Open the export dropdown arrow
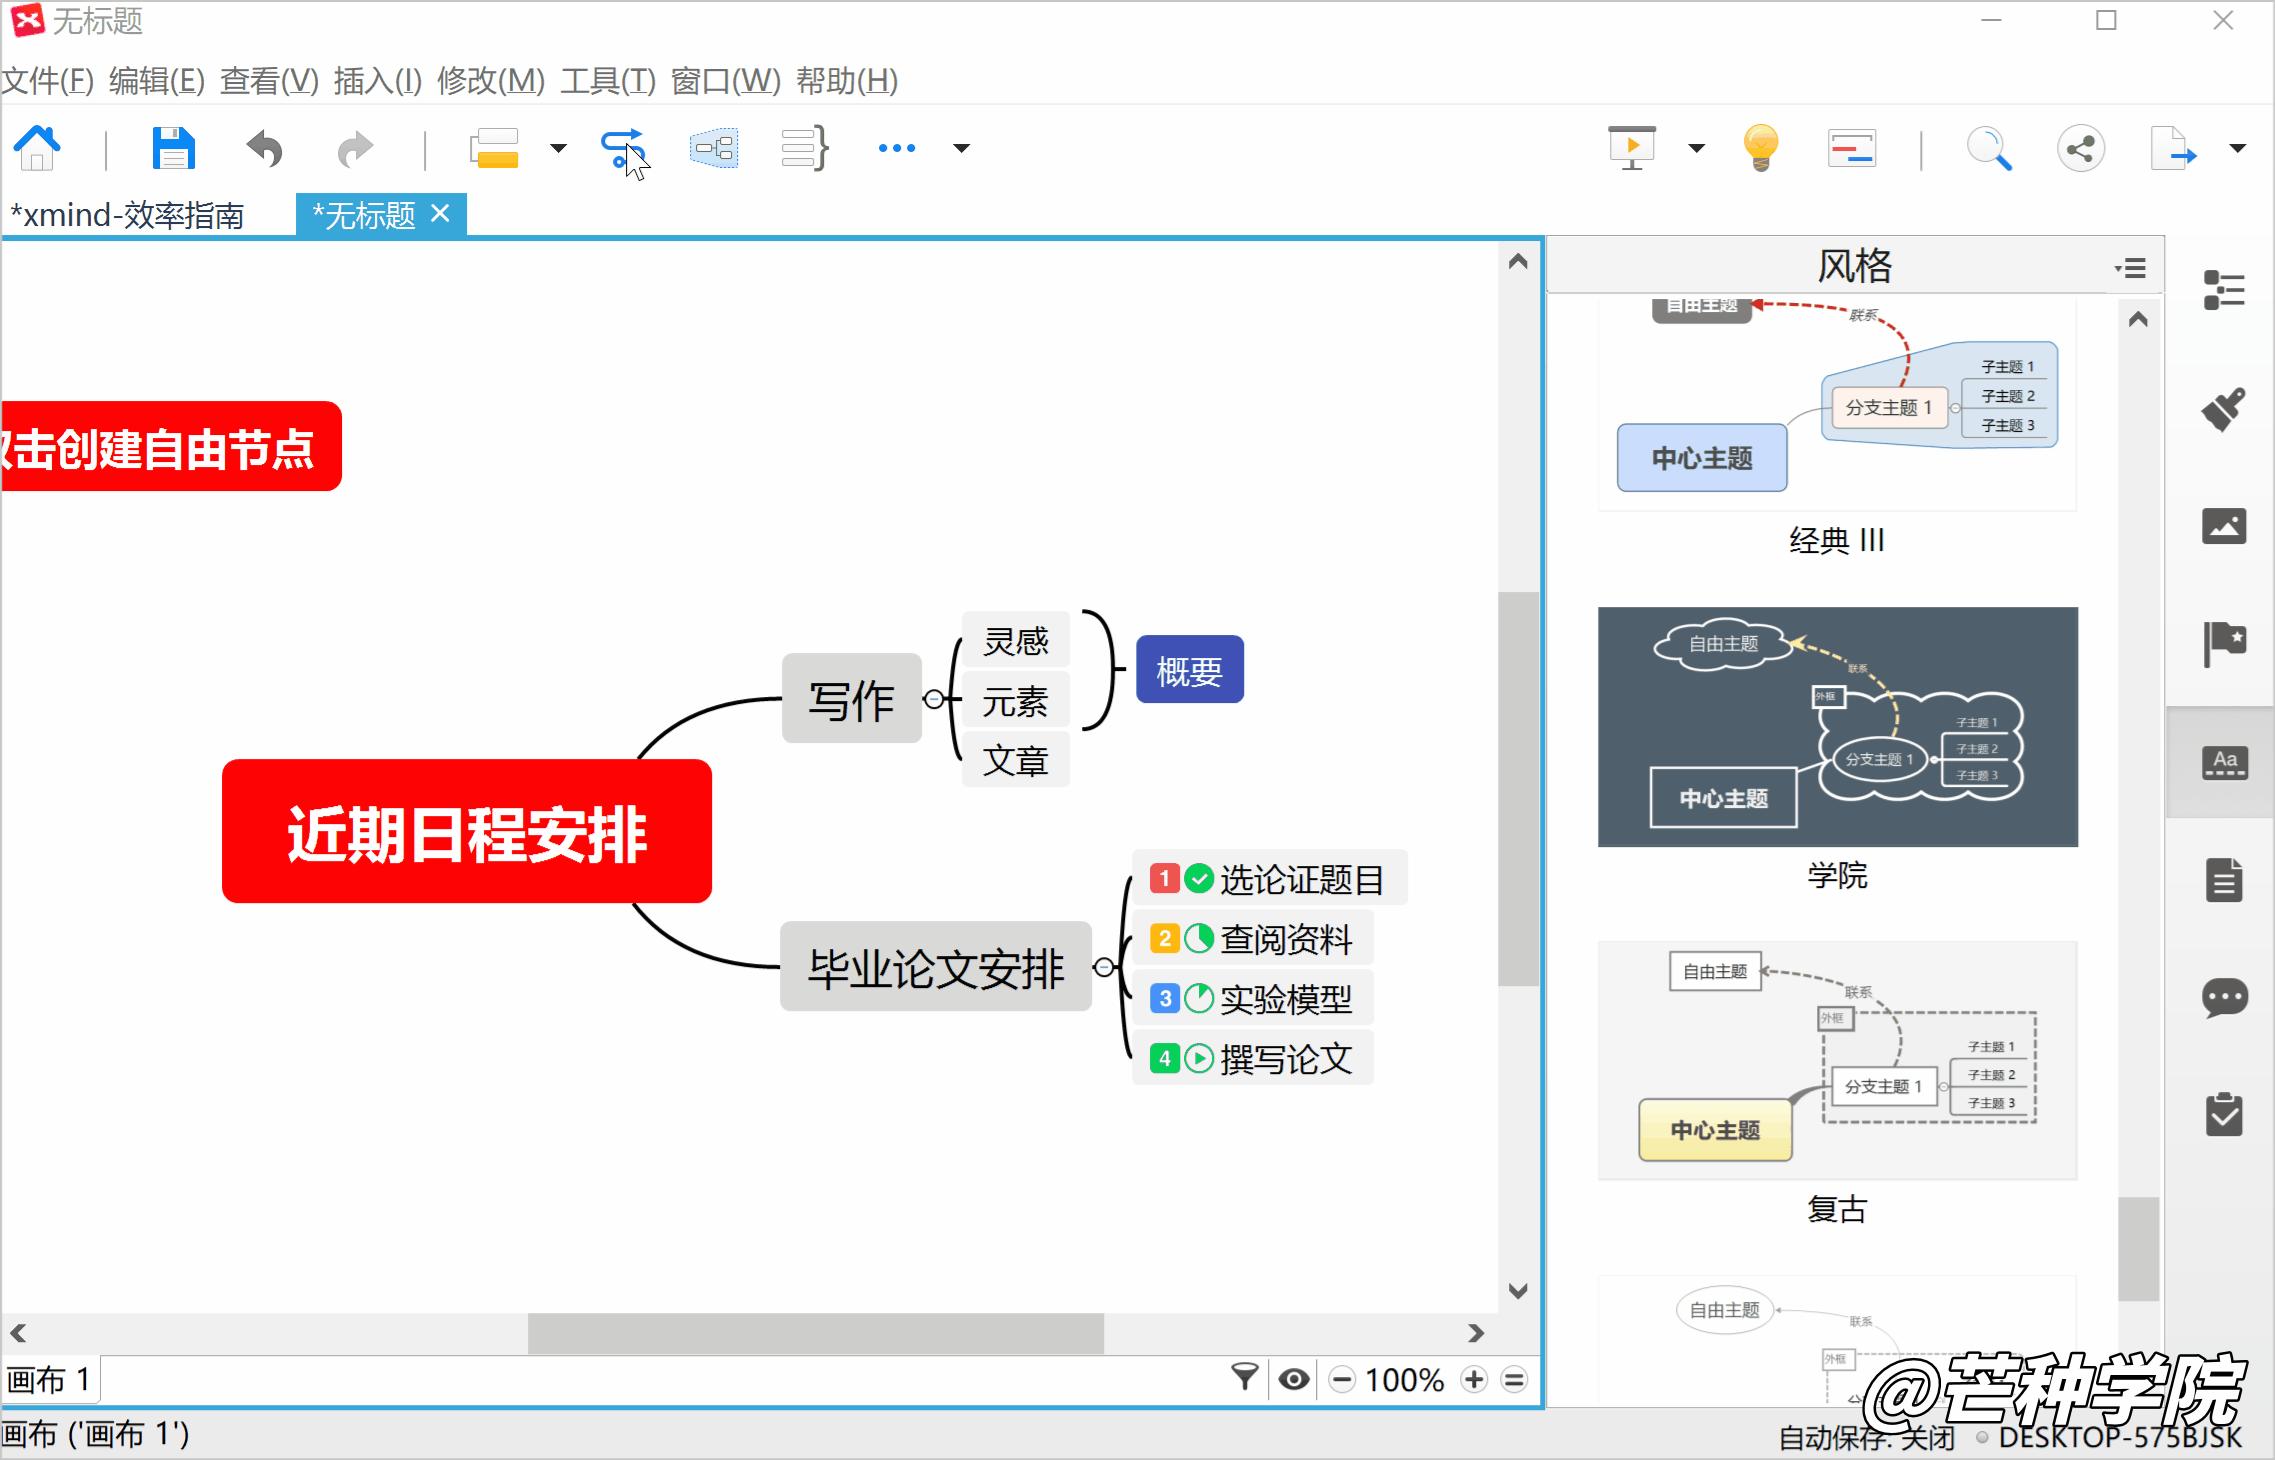This screenshot has width=2275, height=1460. [x=2238, y=149]
